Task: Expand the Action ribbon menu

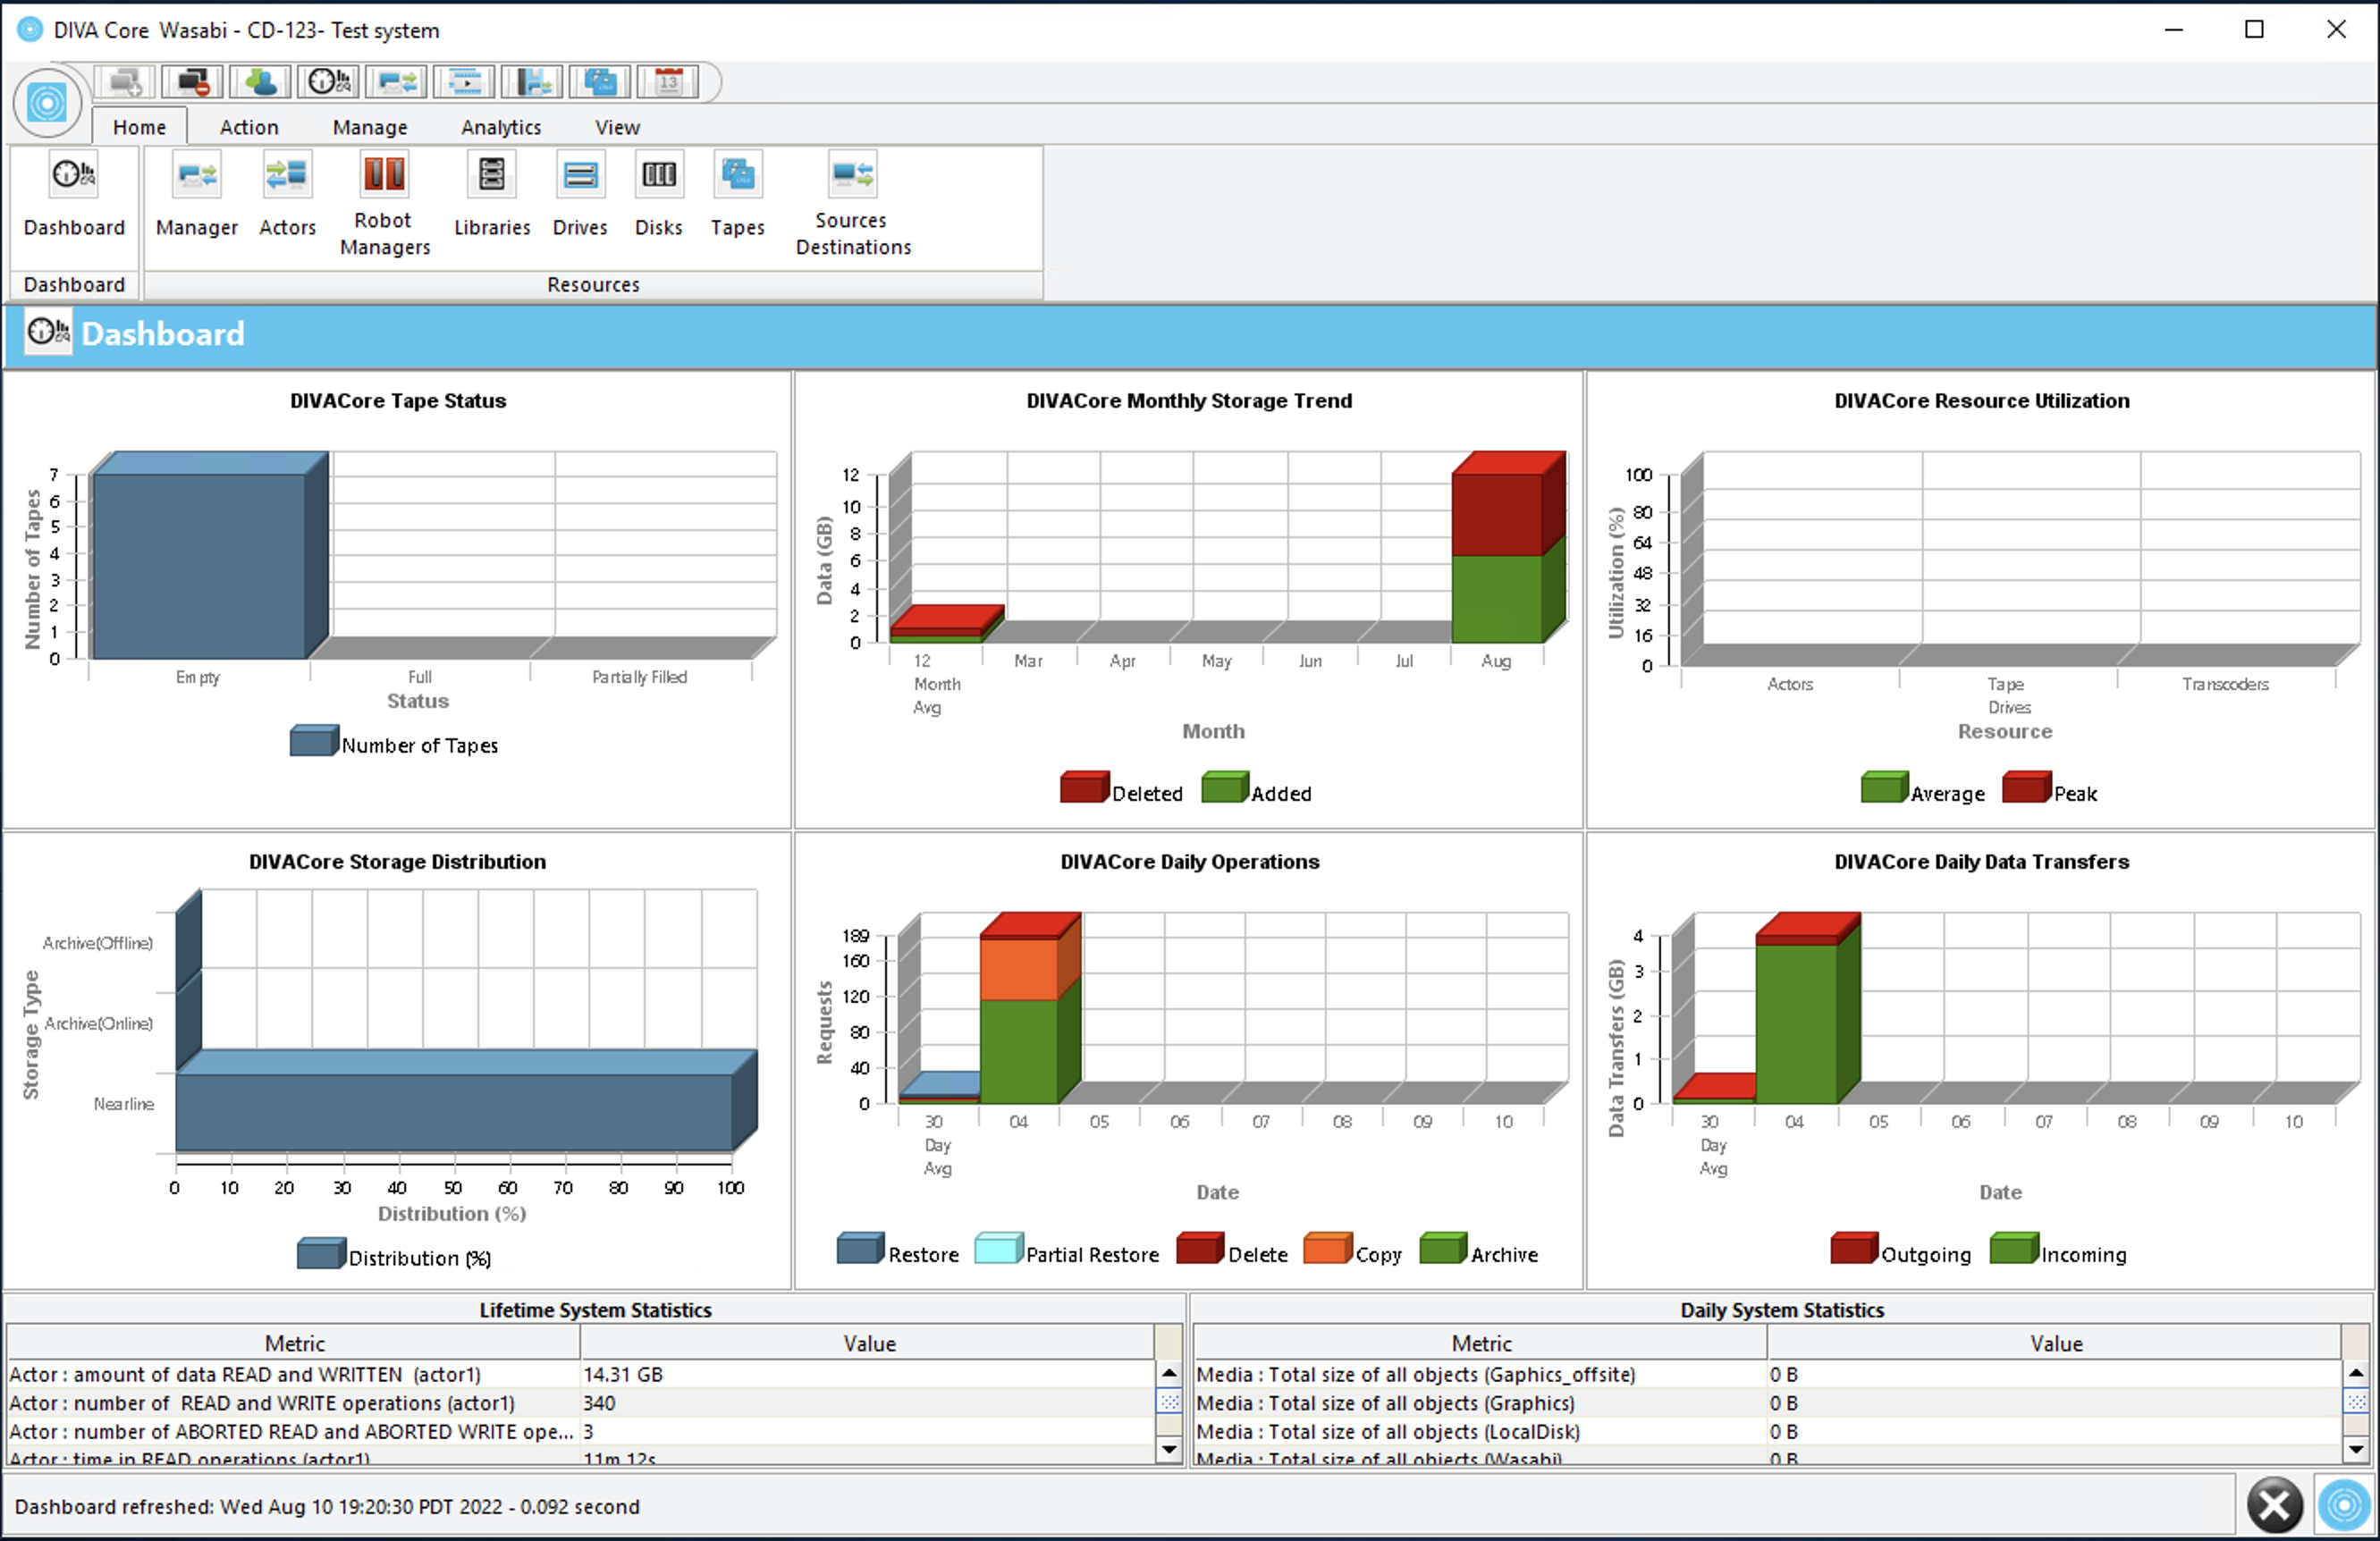Action: click(x=248, y=125)
